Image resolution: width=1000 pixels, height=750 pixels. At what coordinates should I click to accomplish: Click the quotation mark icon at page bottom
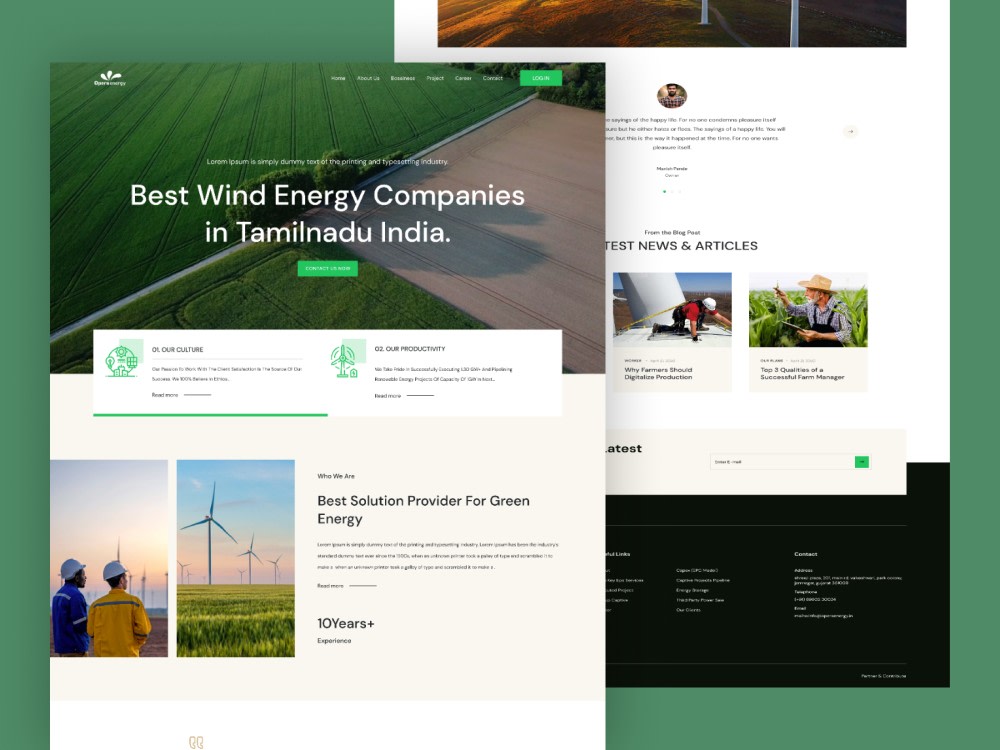click(x=196, y=742)
